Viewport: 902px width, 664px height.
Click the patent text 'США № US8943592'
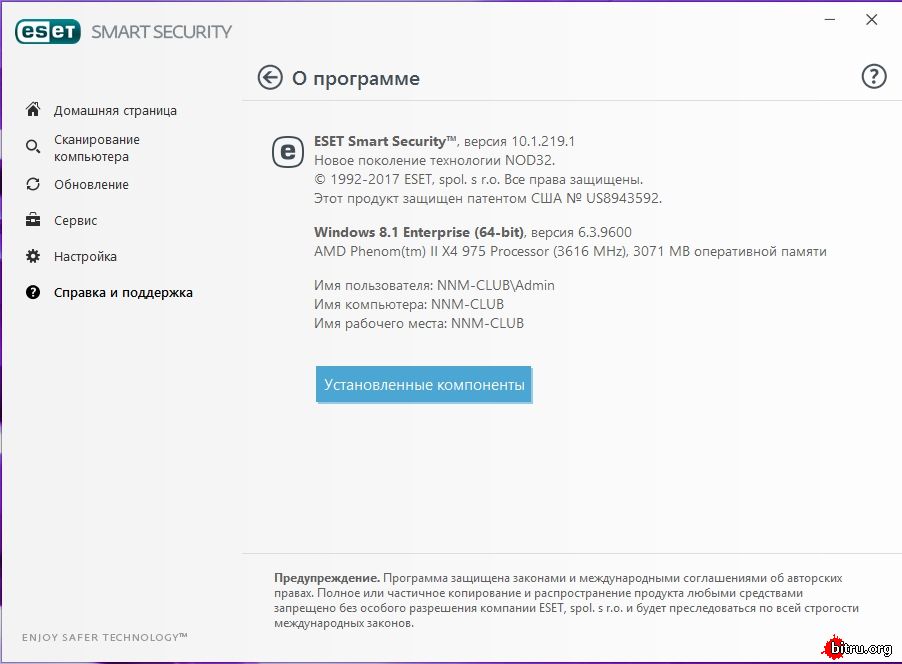point(595,199)
